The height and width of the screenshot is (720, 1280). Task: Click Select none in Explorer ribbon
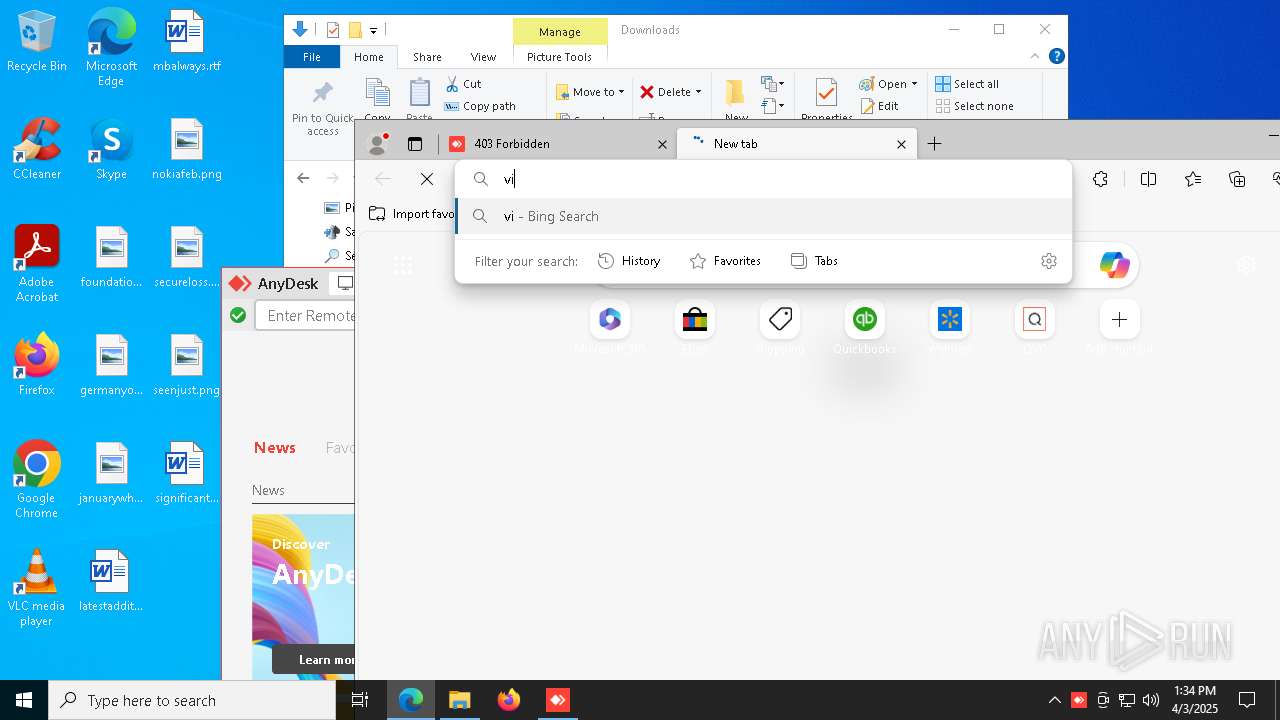click(974, 106)
